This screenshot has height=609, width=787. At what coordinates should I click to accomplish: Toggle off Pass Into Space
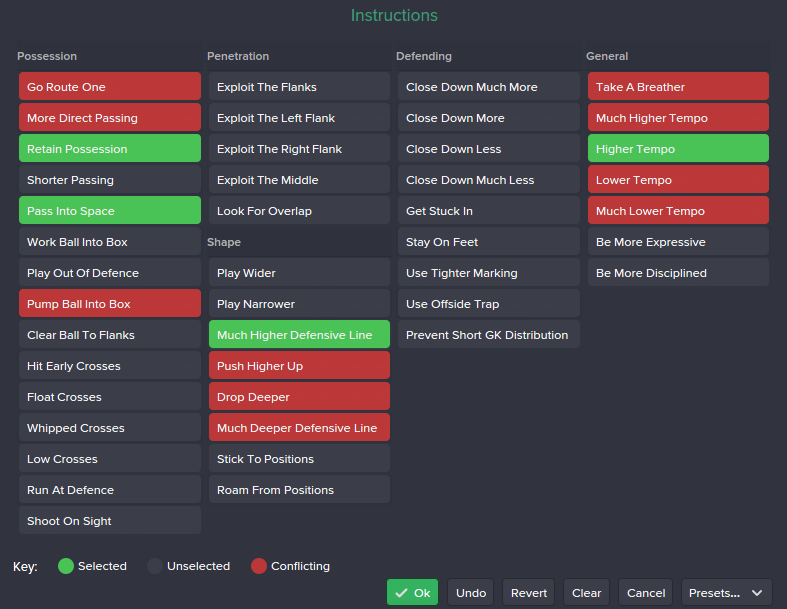point(110,210)
